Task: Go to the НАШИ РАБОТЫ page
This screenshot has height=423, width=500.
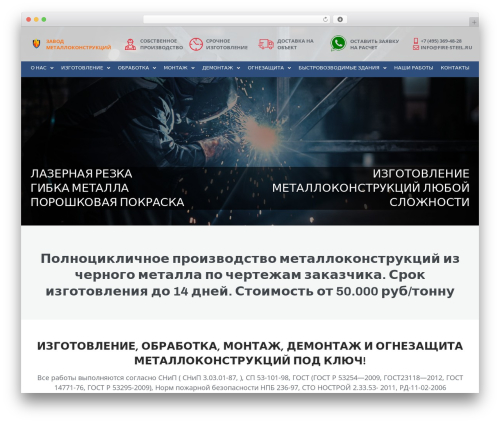Action: (x=413, y=68)
